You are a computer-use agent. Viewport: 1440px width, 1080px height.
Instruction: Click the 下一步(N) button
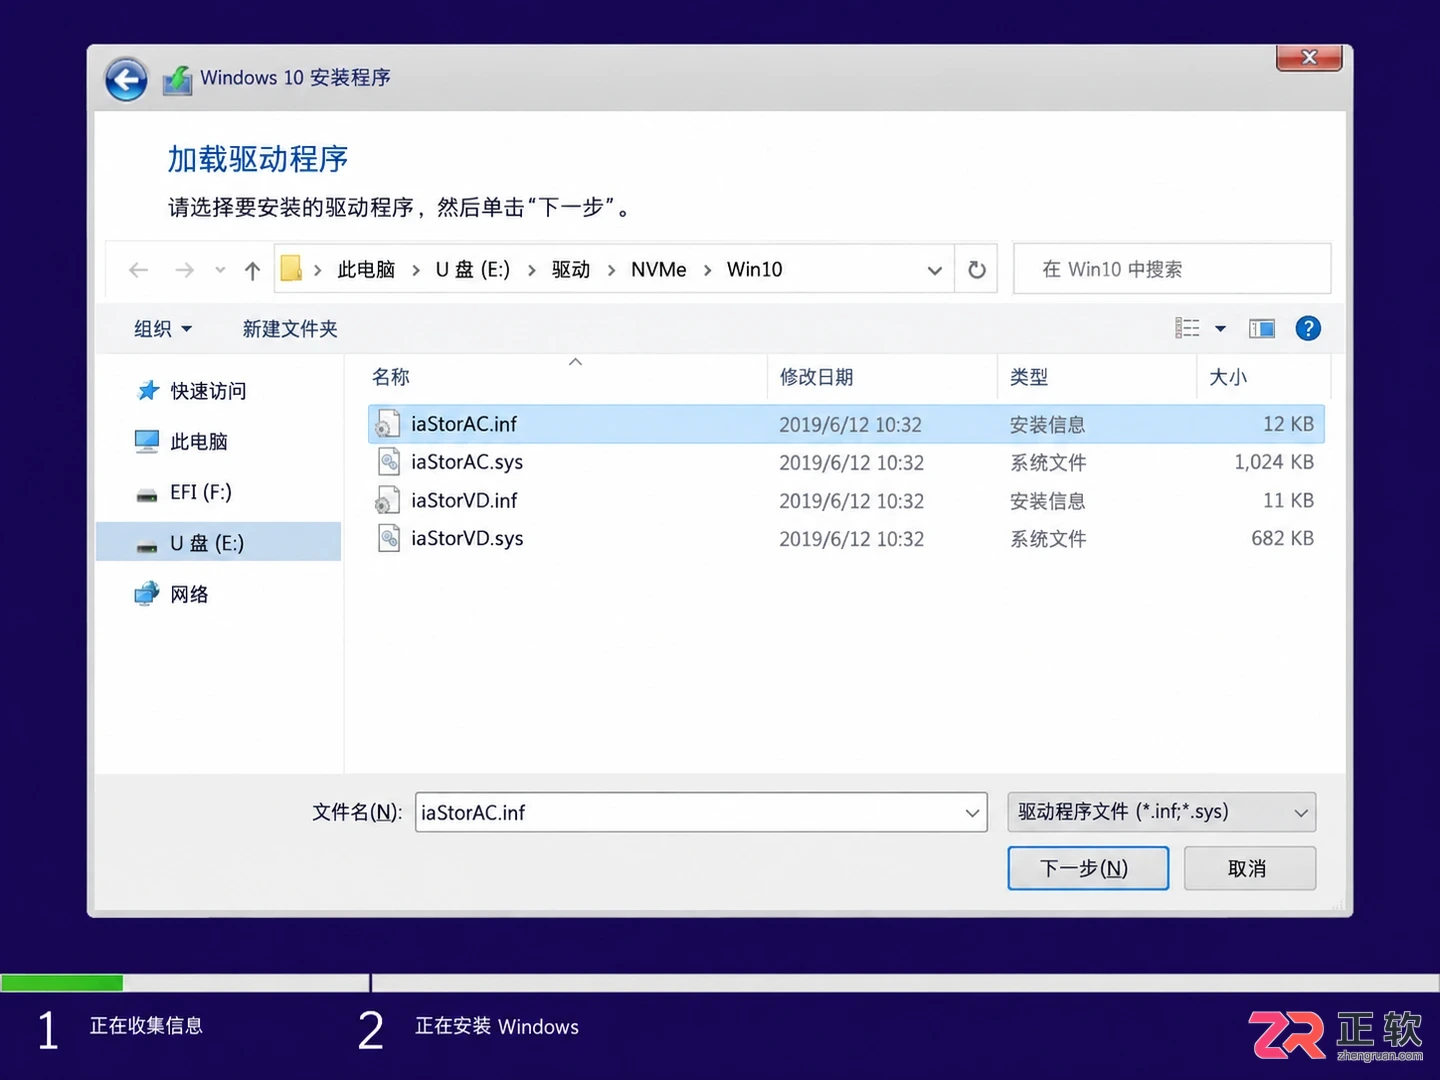(1088, 868)
